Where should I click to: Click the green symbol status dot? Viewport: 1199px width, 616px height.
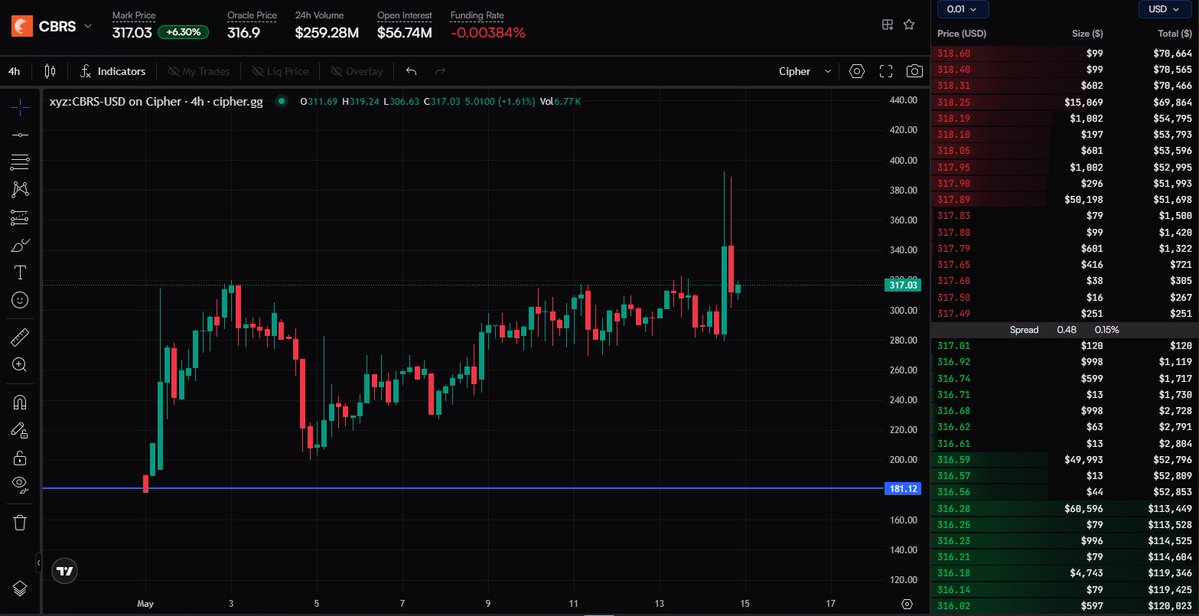click(x=282, y=101)
